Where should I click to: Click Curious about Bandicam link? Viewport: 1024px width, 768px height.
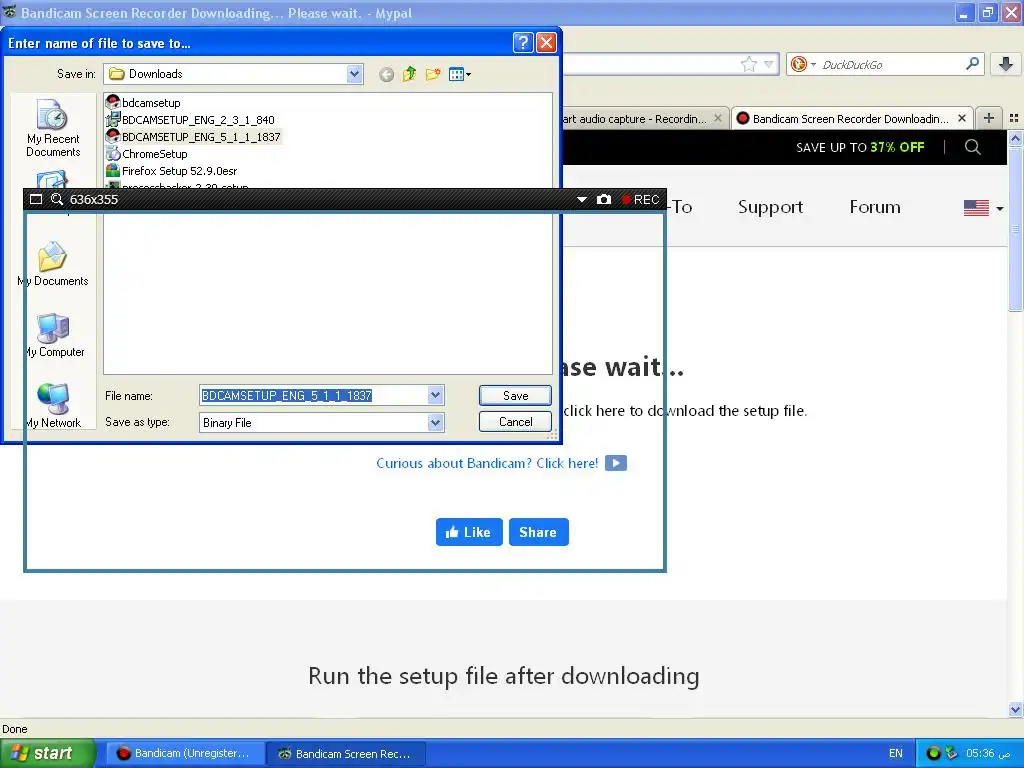click(x=487, y=463)
